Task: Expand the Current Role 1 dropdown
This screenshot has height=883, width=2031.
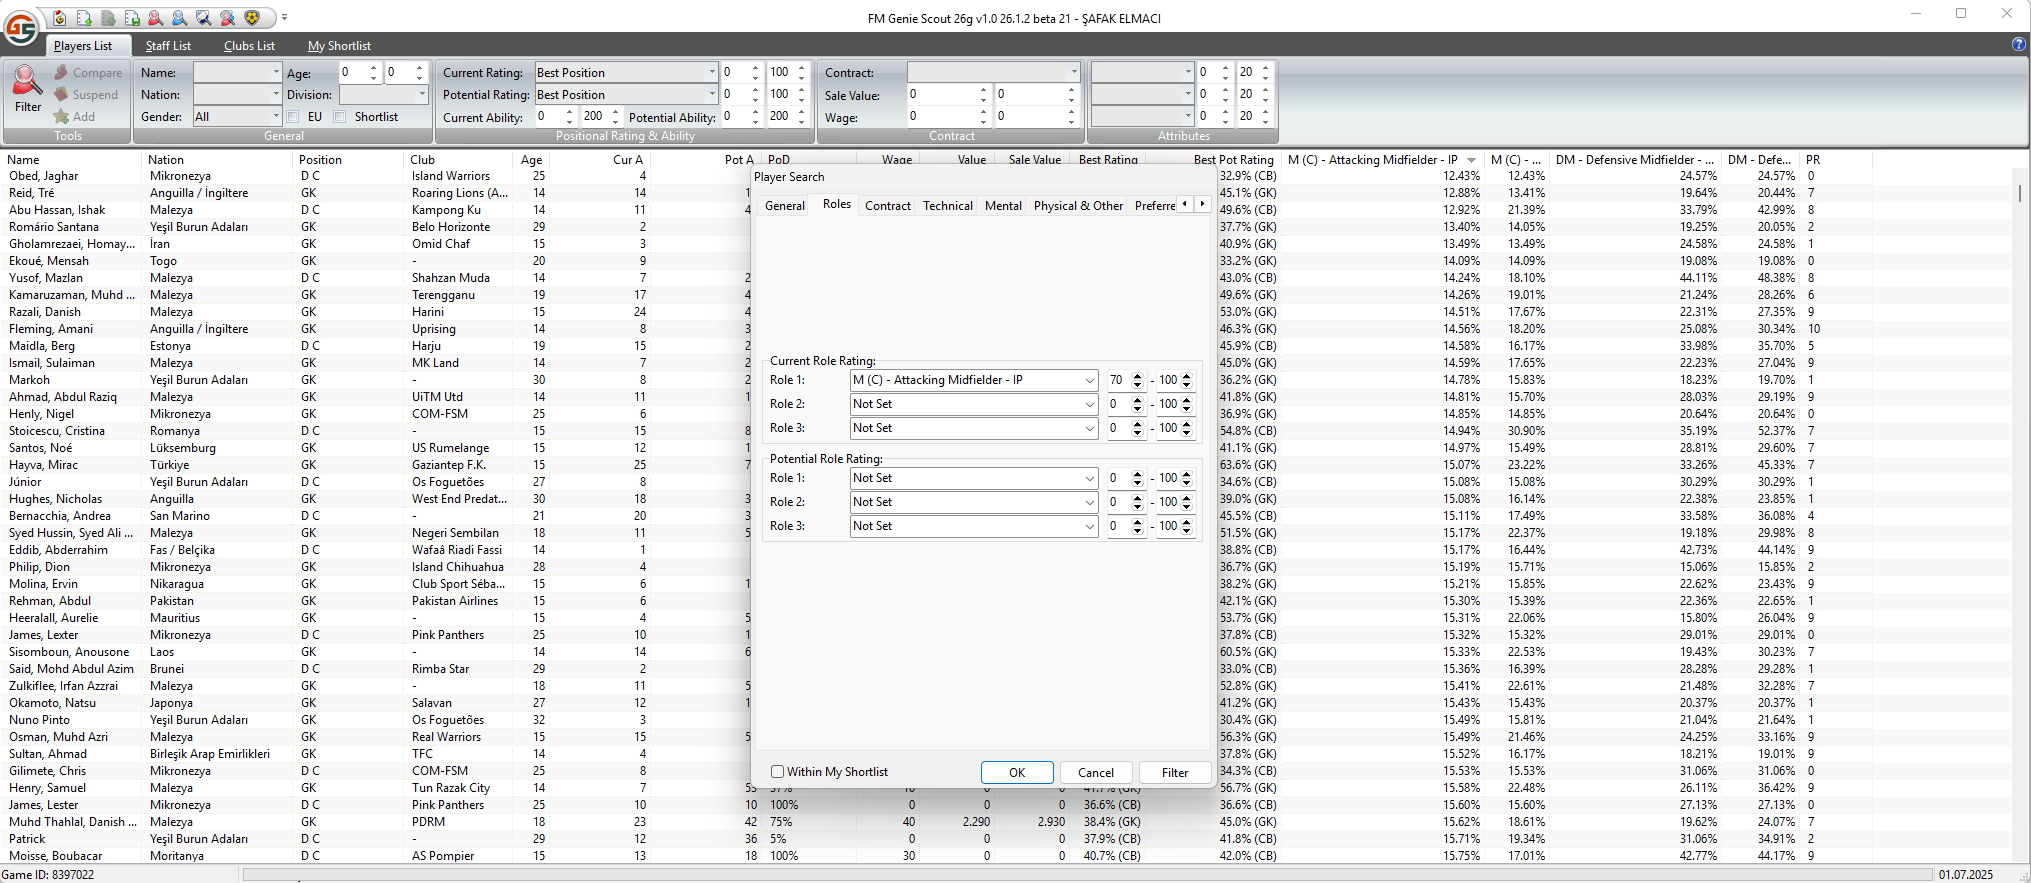Action: [x=1089, y=380]
